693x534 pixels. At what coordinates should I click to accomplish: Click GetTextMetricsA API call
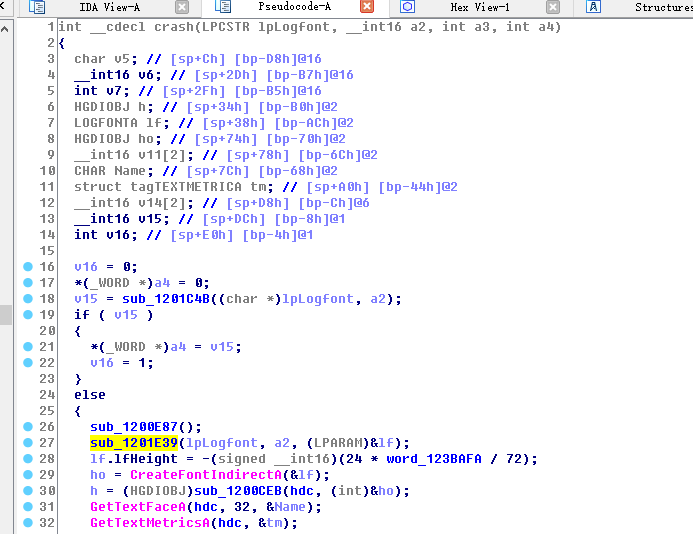tap(150, 523)
